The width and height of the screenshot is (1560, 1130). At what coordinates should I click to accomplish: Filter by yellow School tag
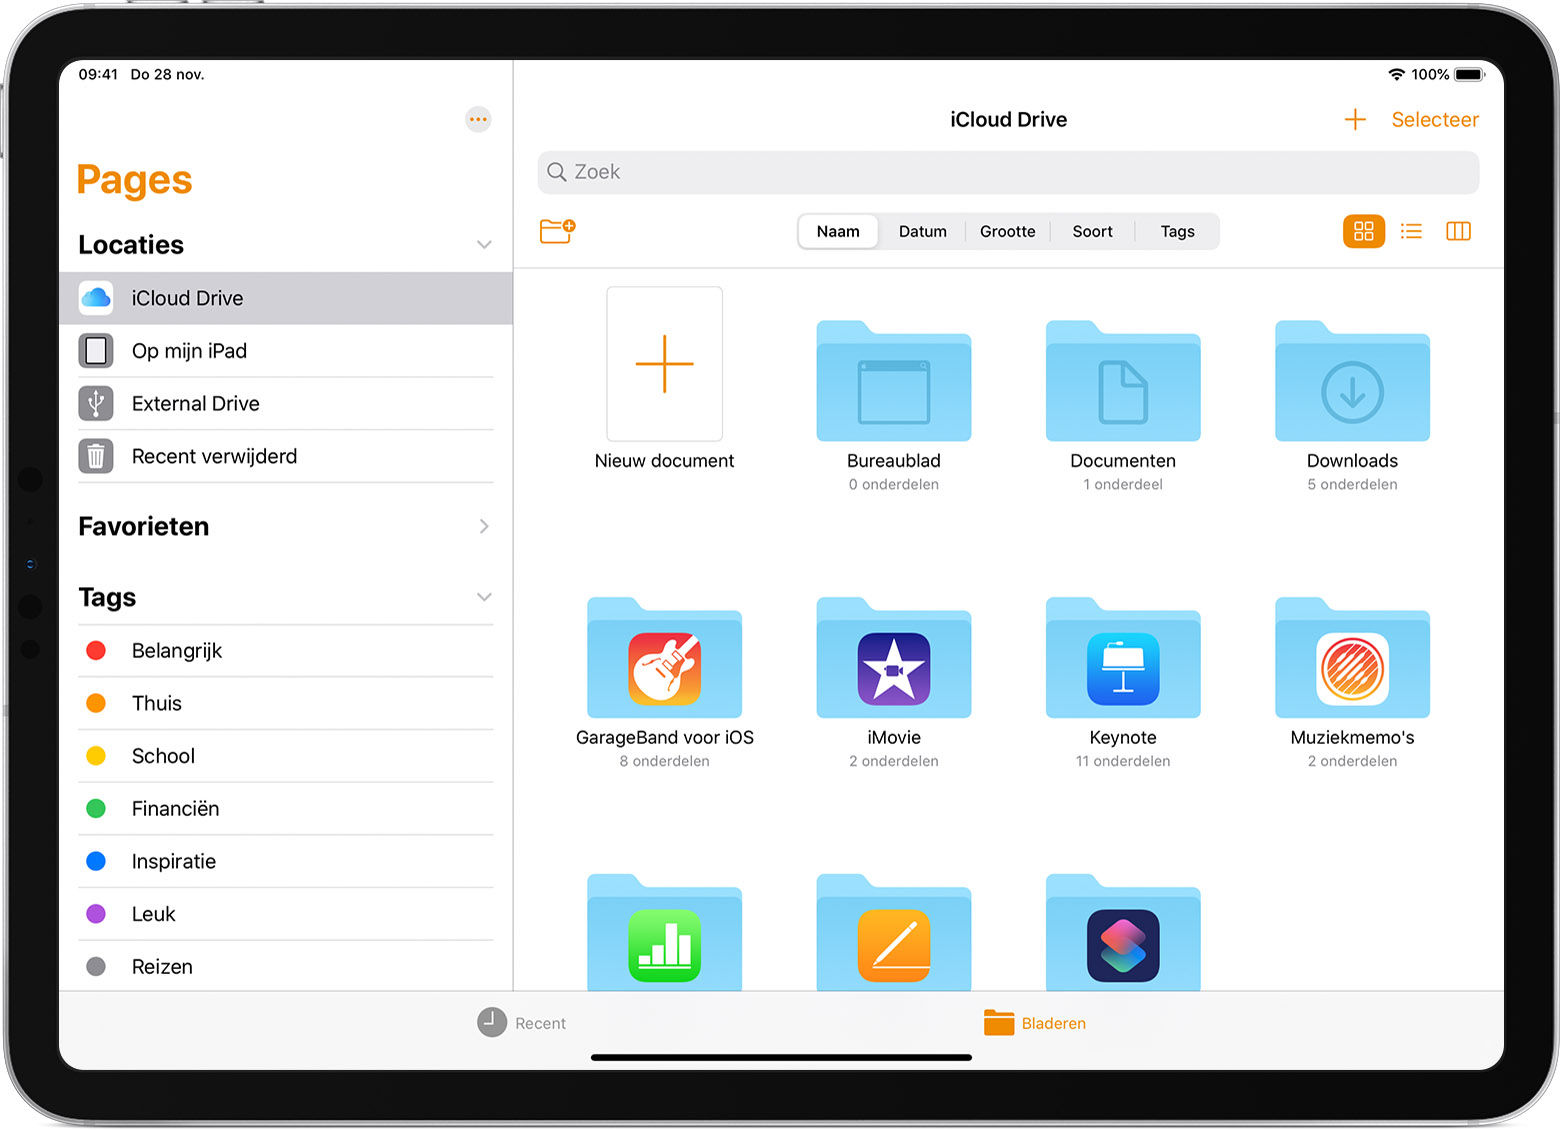286,756
